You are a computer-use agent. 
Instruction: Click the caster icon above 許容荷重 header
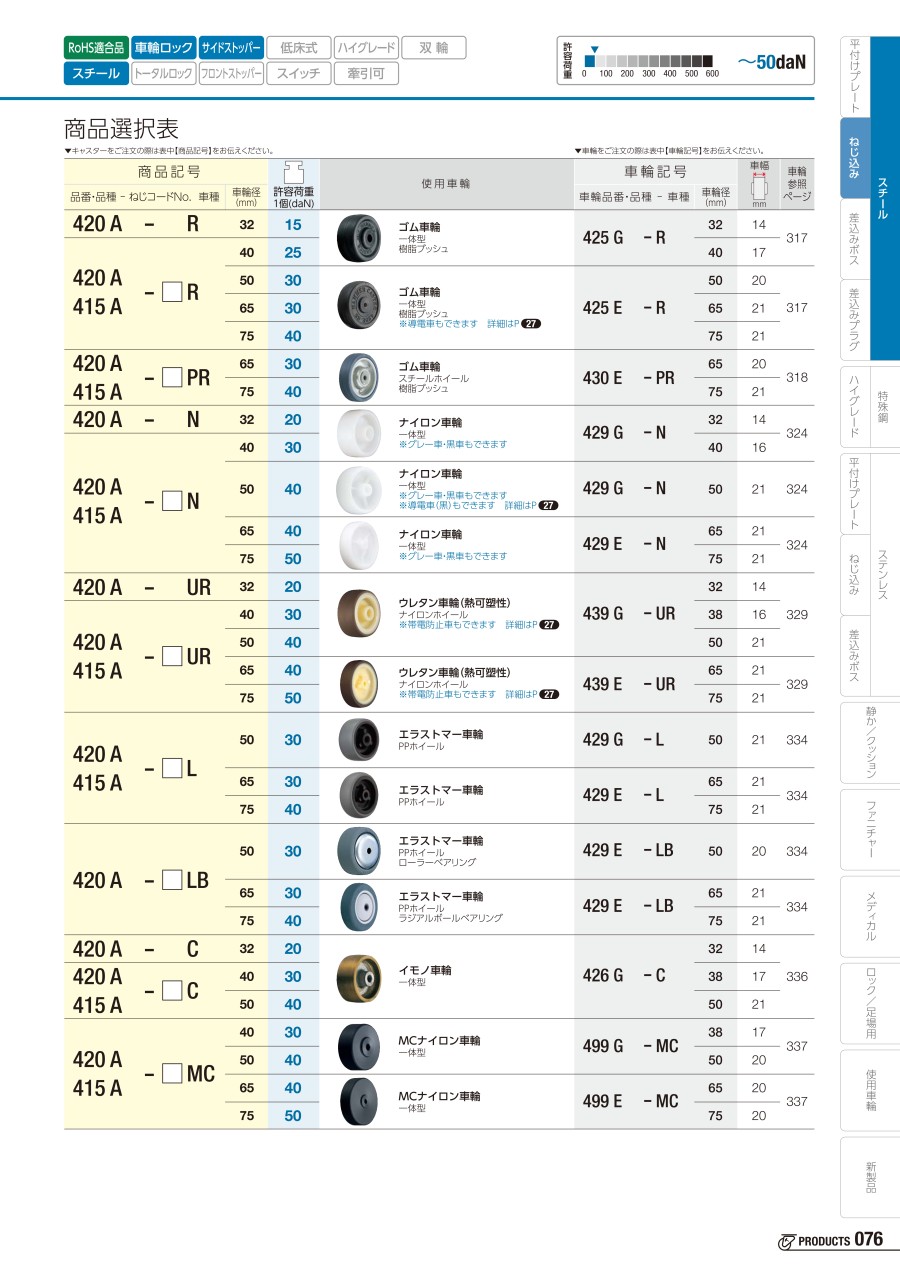point(294,170)
